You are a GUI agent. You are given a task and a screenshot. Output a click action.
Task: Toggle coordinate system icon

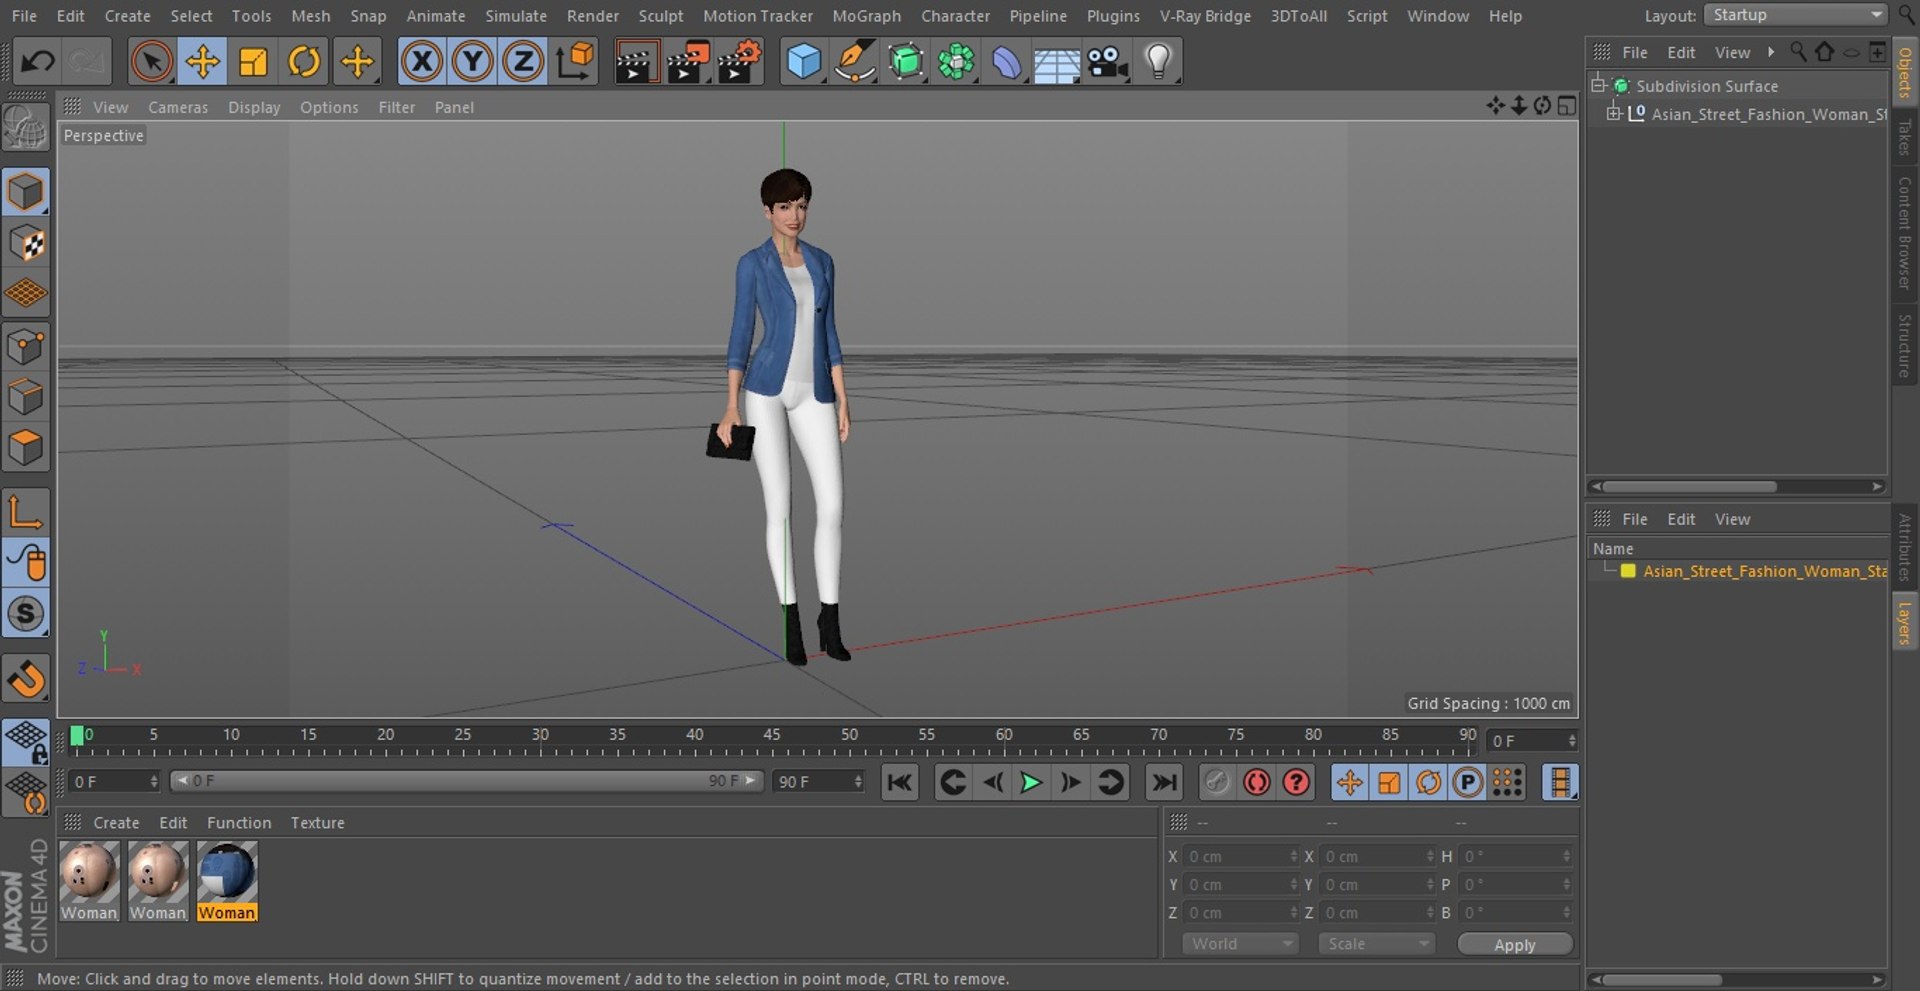(x=575, y=62)
